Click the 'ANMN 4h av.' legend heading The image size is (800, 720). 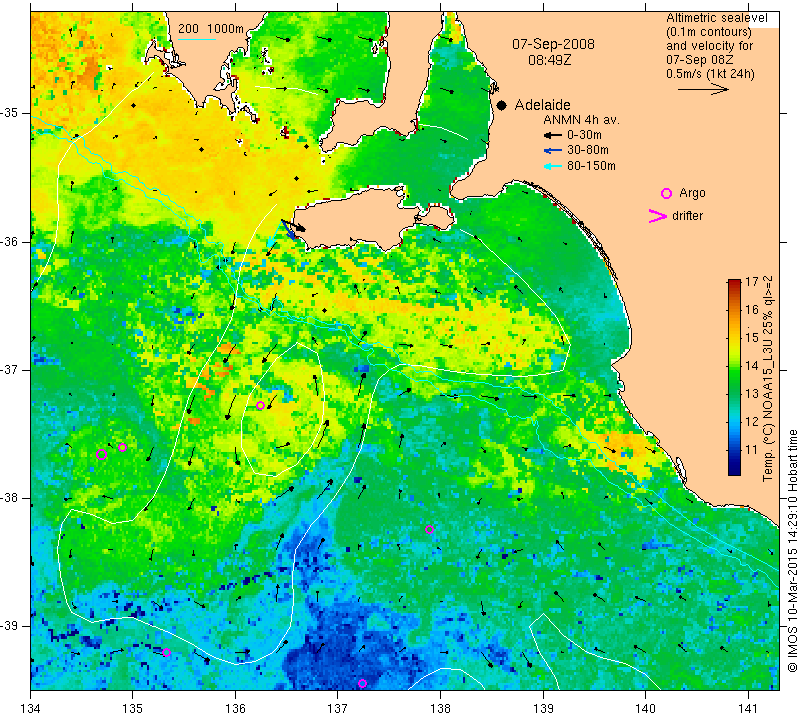pyautogui.click(x=581, y=120)
